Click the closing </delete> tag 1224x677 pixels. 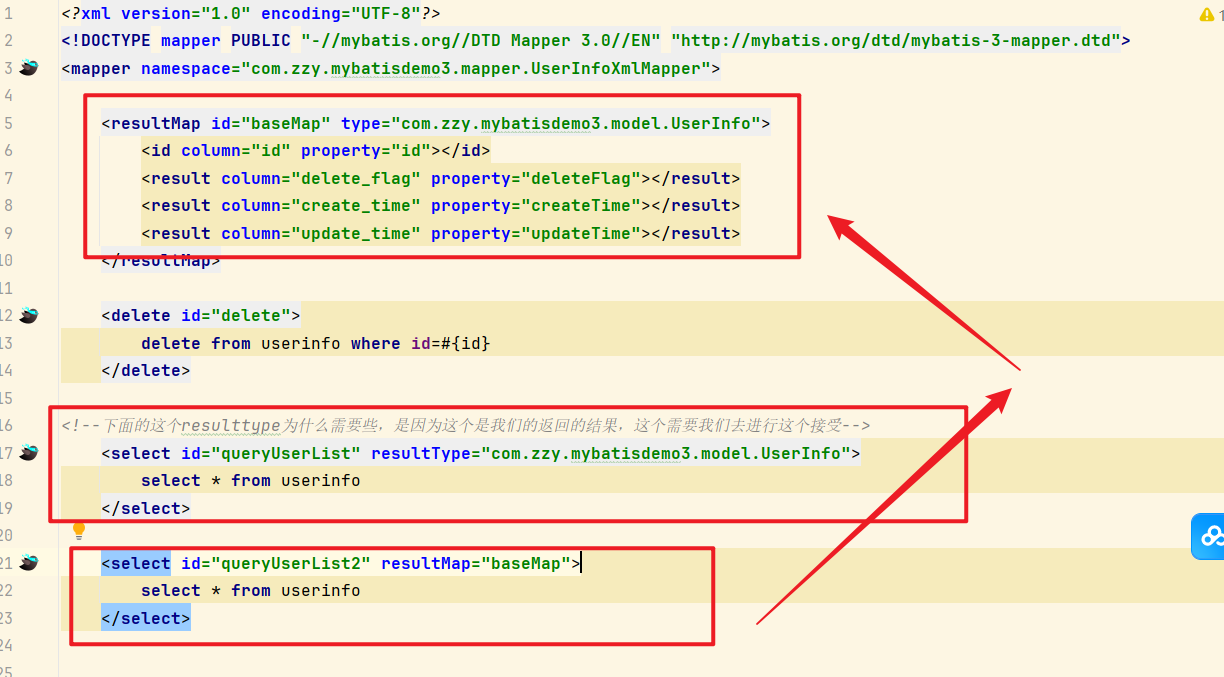coord(146,370)
